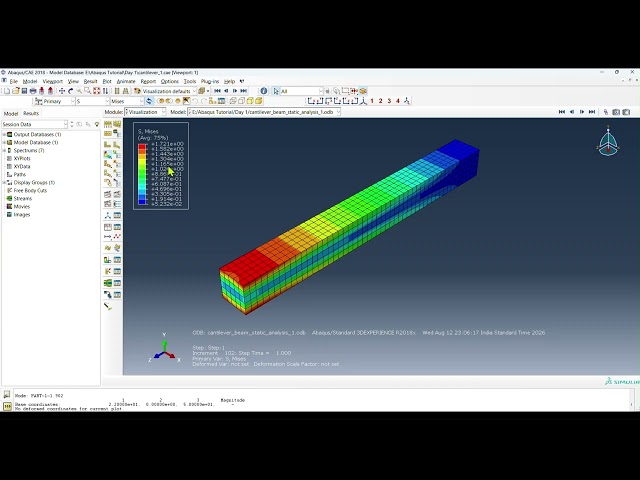
Task: Click the View Cut activation toolbox icon
Action: [108, 260]
